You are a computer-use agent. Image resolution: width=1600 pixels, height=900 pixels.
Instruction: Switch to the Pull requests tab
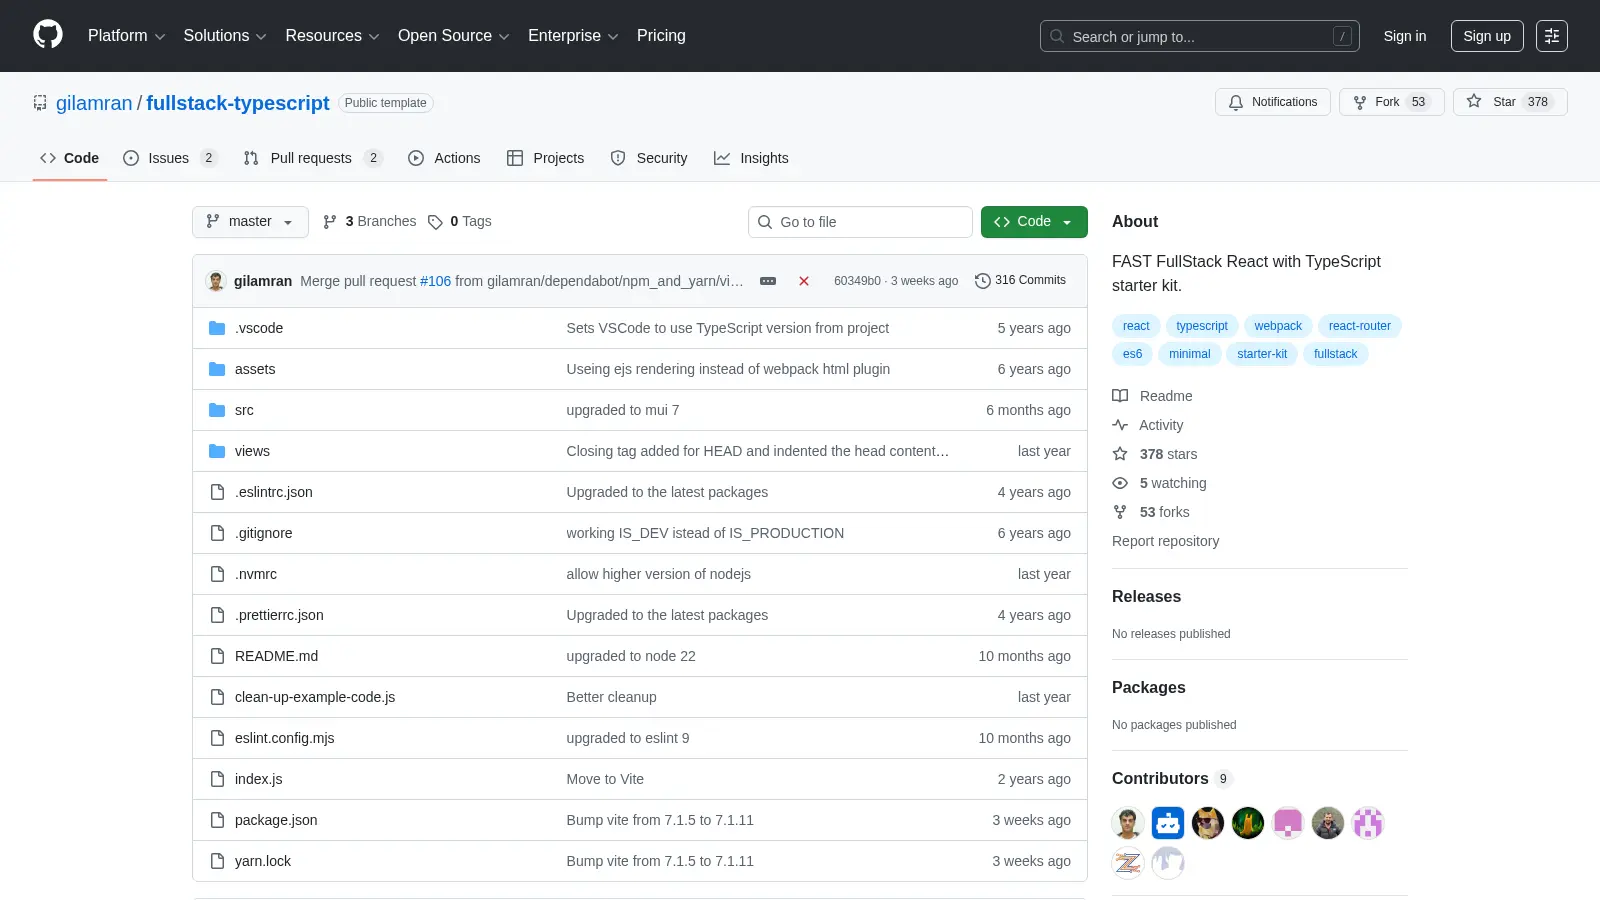click(x=313, y=158)
